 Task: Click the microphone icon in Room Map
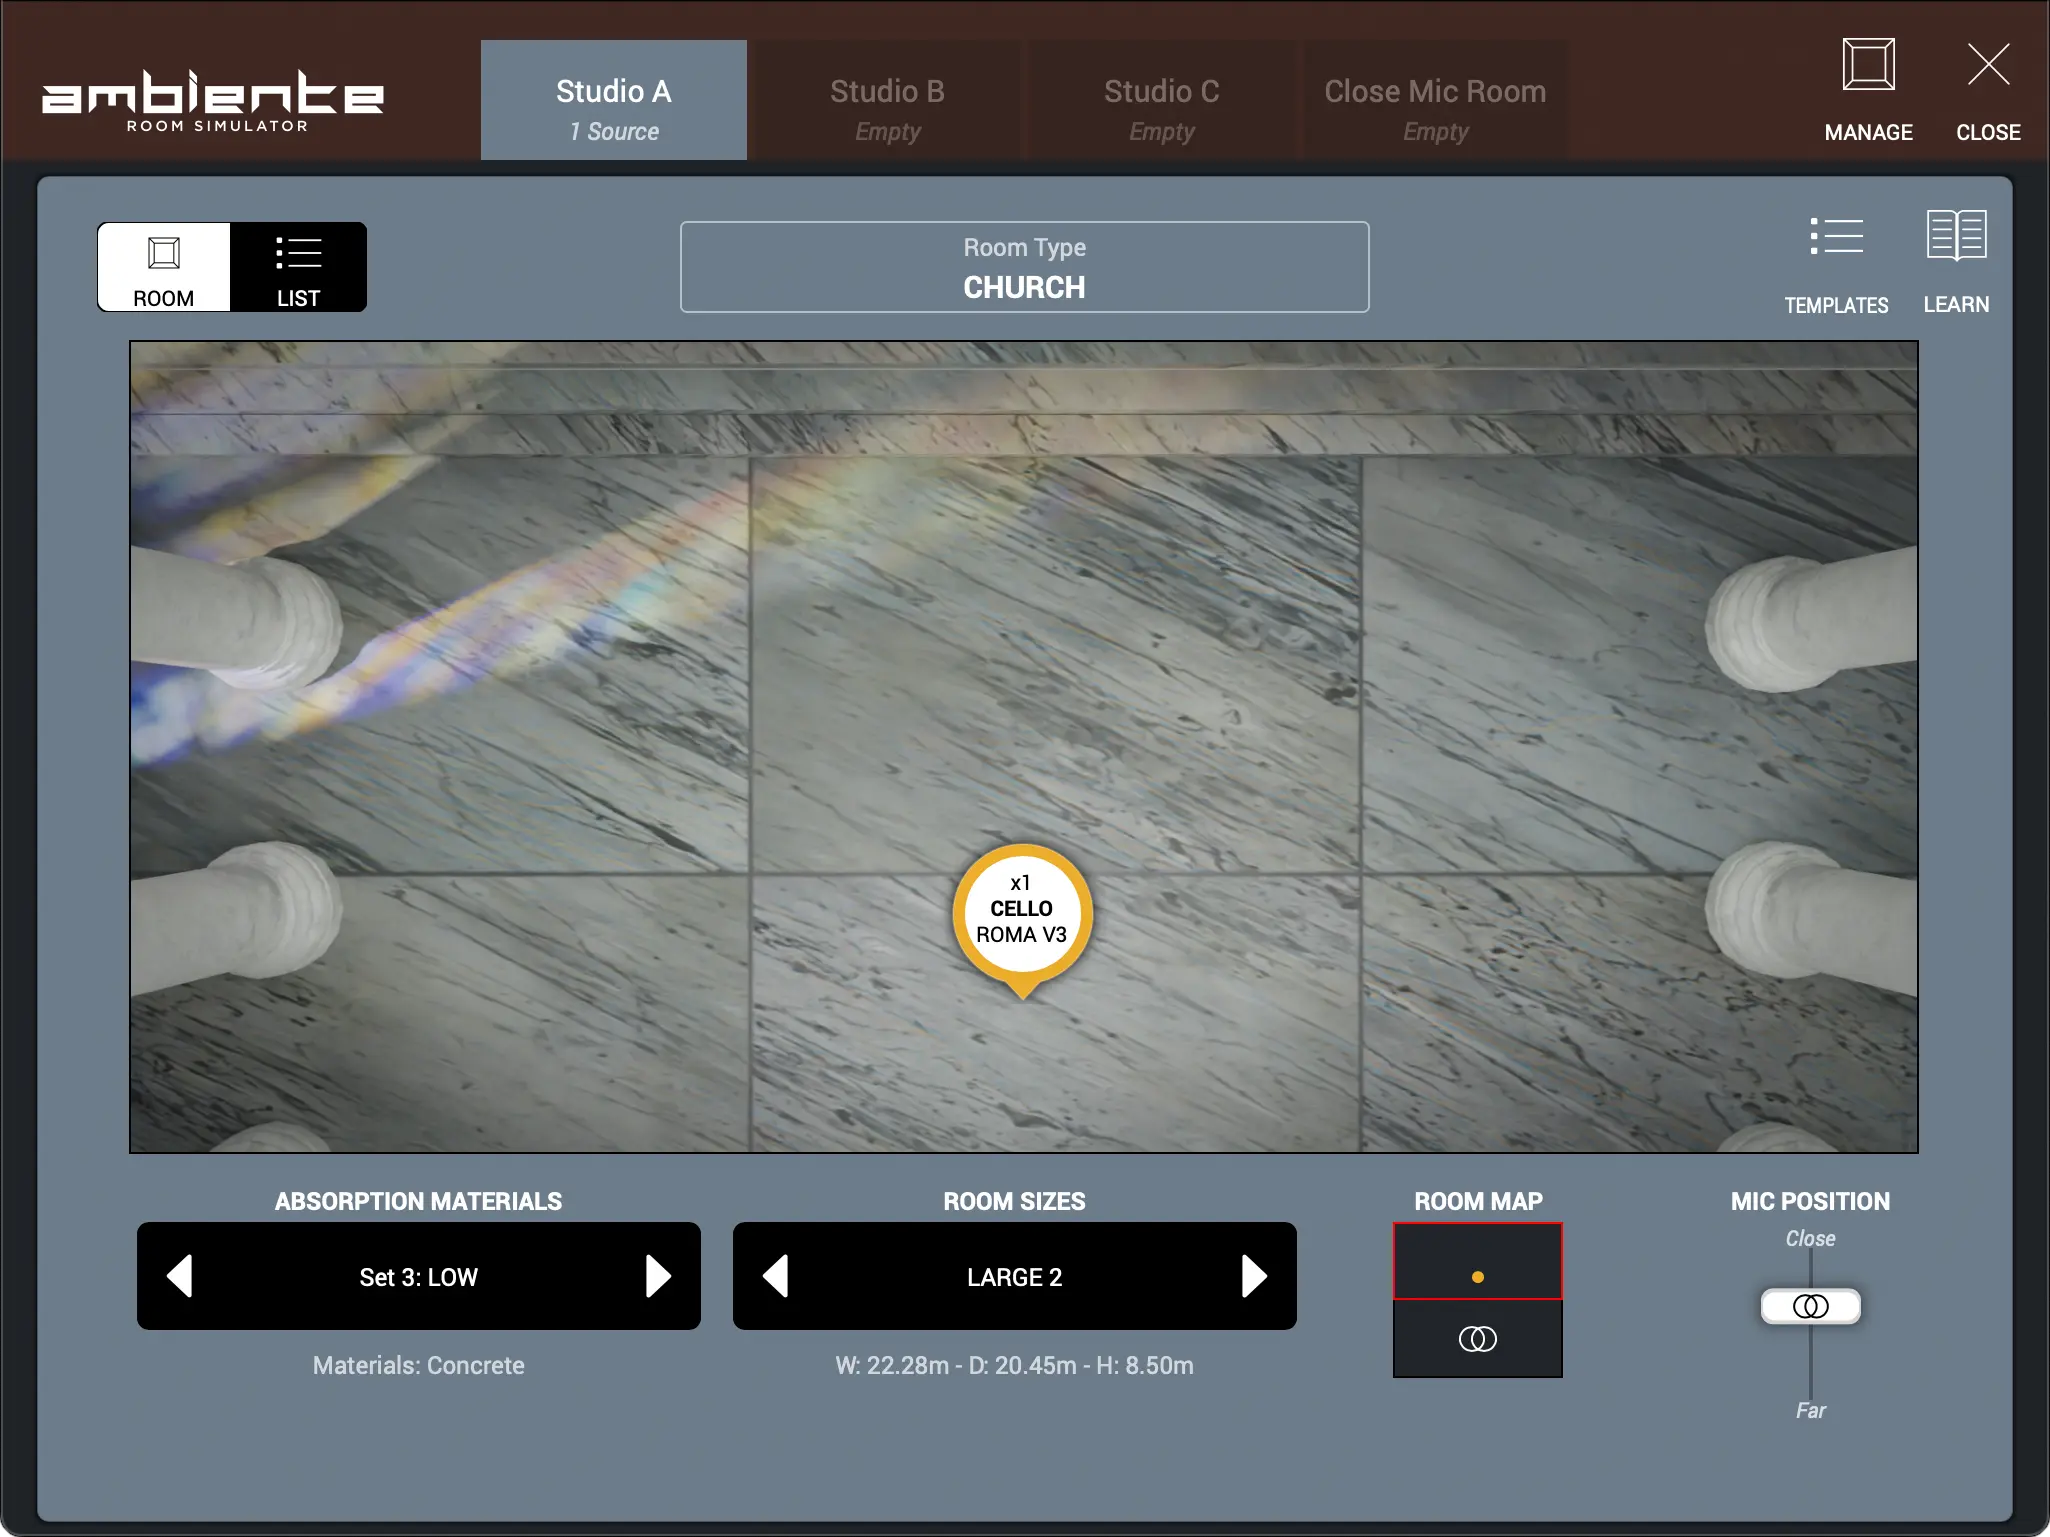tap(1477, 1338)
